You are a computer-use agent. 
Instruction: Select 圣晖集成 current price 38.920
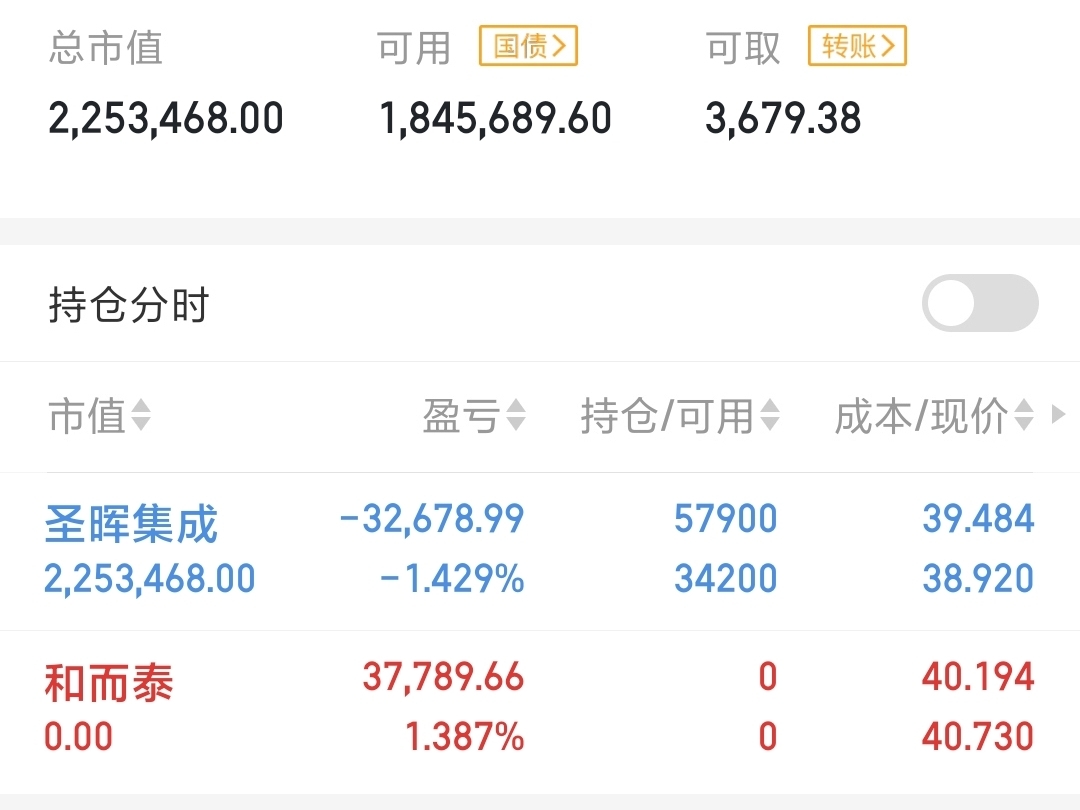(x=978, y=578)
